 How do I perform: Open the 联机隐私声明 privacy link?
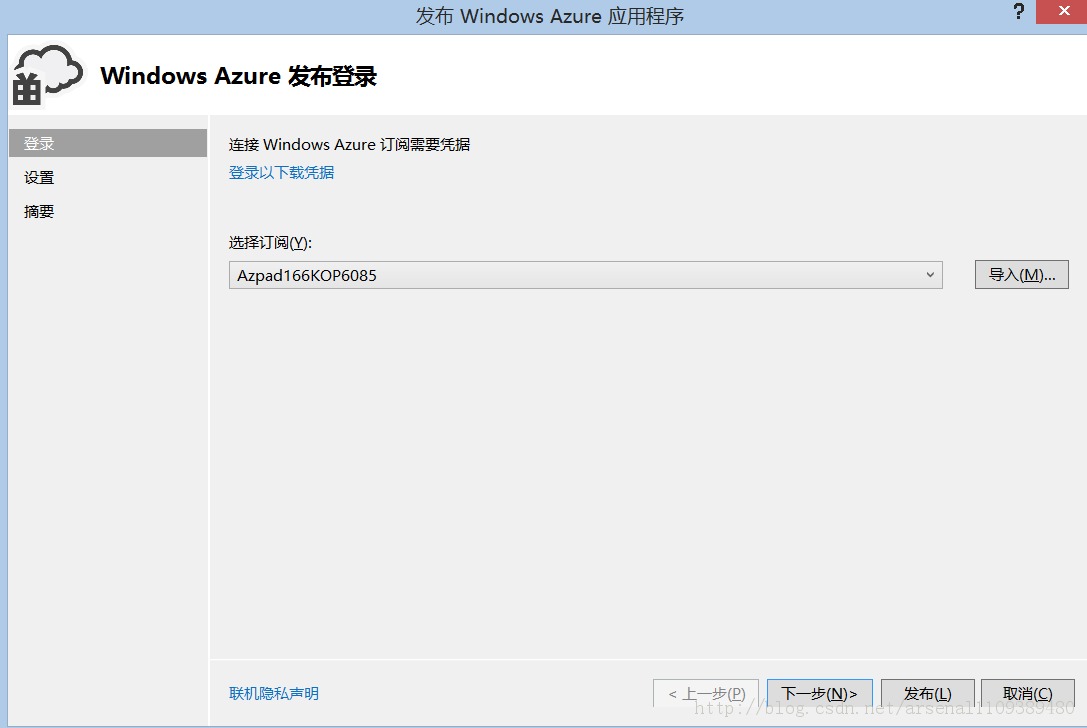(274, 693)
